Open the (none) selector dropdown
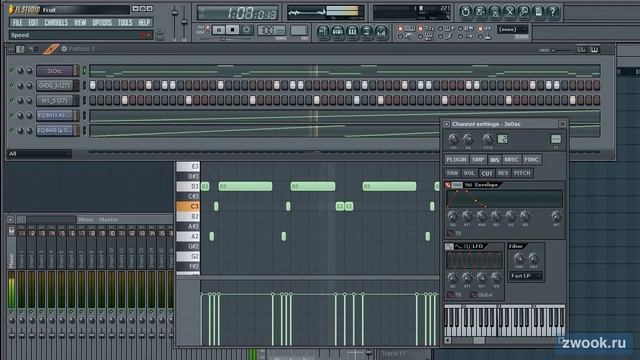The height and width of the screenshot is (360, 640). (x=513, y=29)
